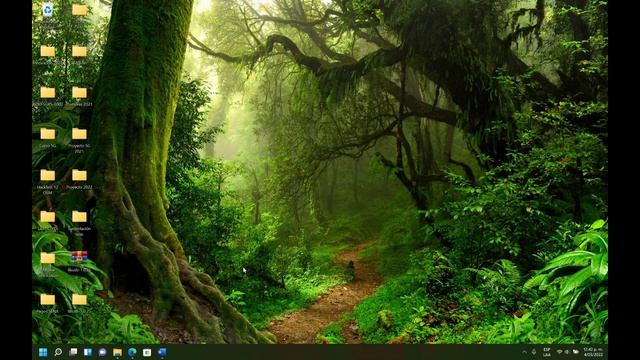The height and width of the screenshot is (360, 640).
Task: Select the Curso 5G folder
Action: [48, 138]
